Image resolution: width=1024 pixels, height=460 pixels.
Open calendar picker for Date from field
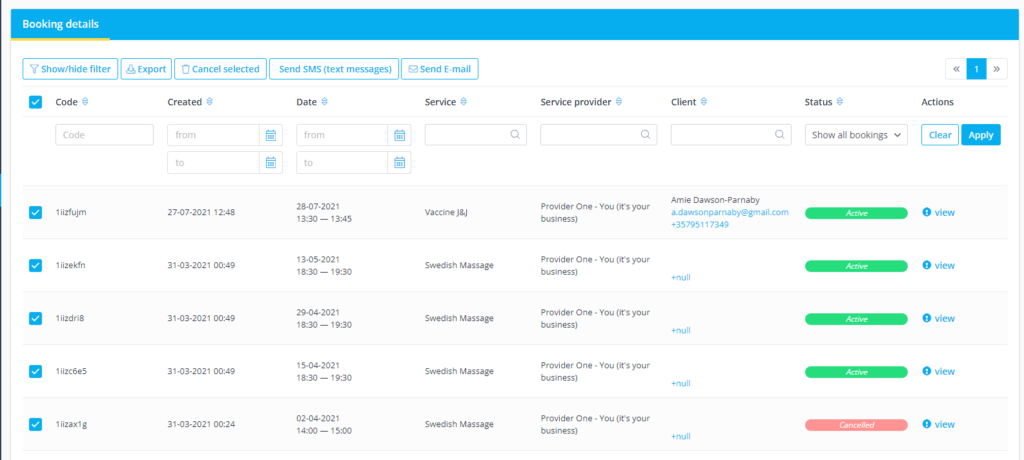(400, 135)
